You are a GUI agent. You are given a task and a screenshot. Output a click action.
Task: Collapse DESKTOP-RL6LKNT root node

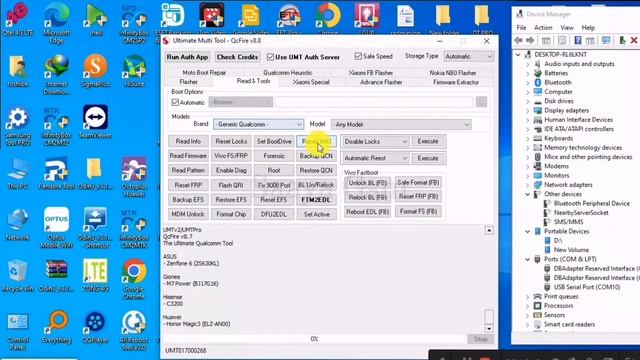coord(518,54)
